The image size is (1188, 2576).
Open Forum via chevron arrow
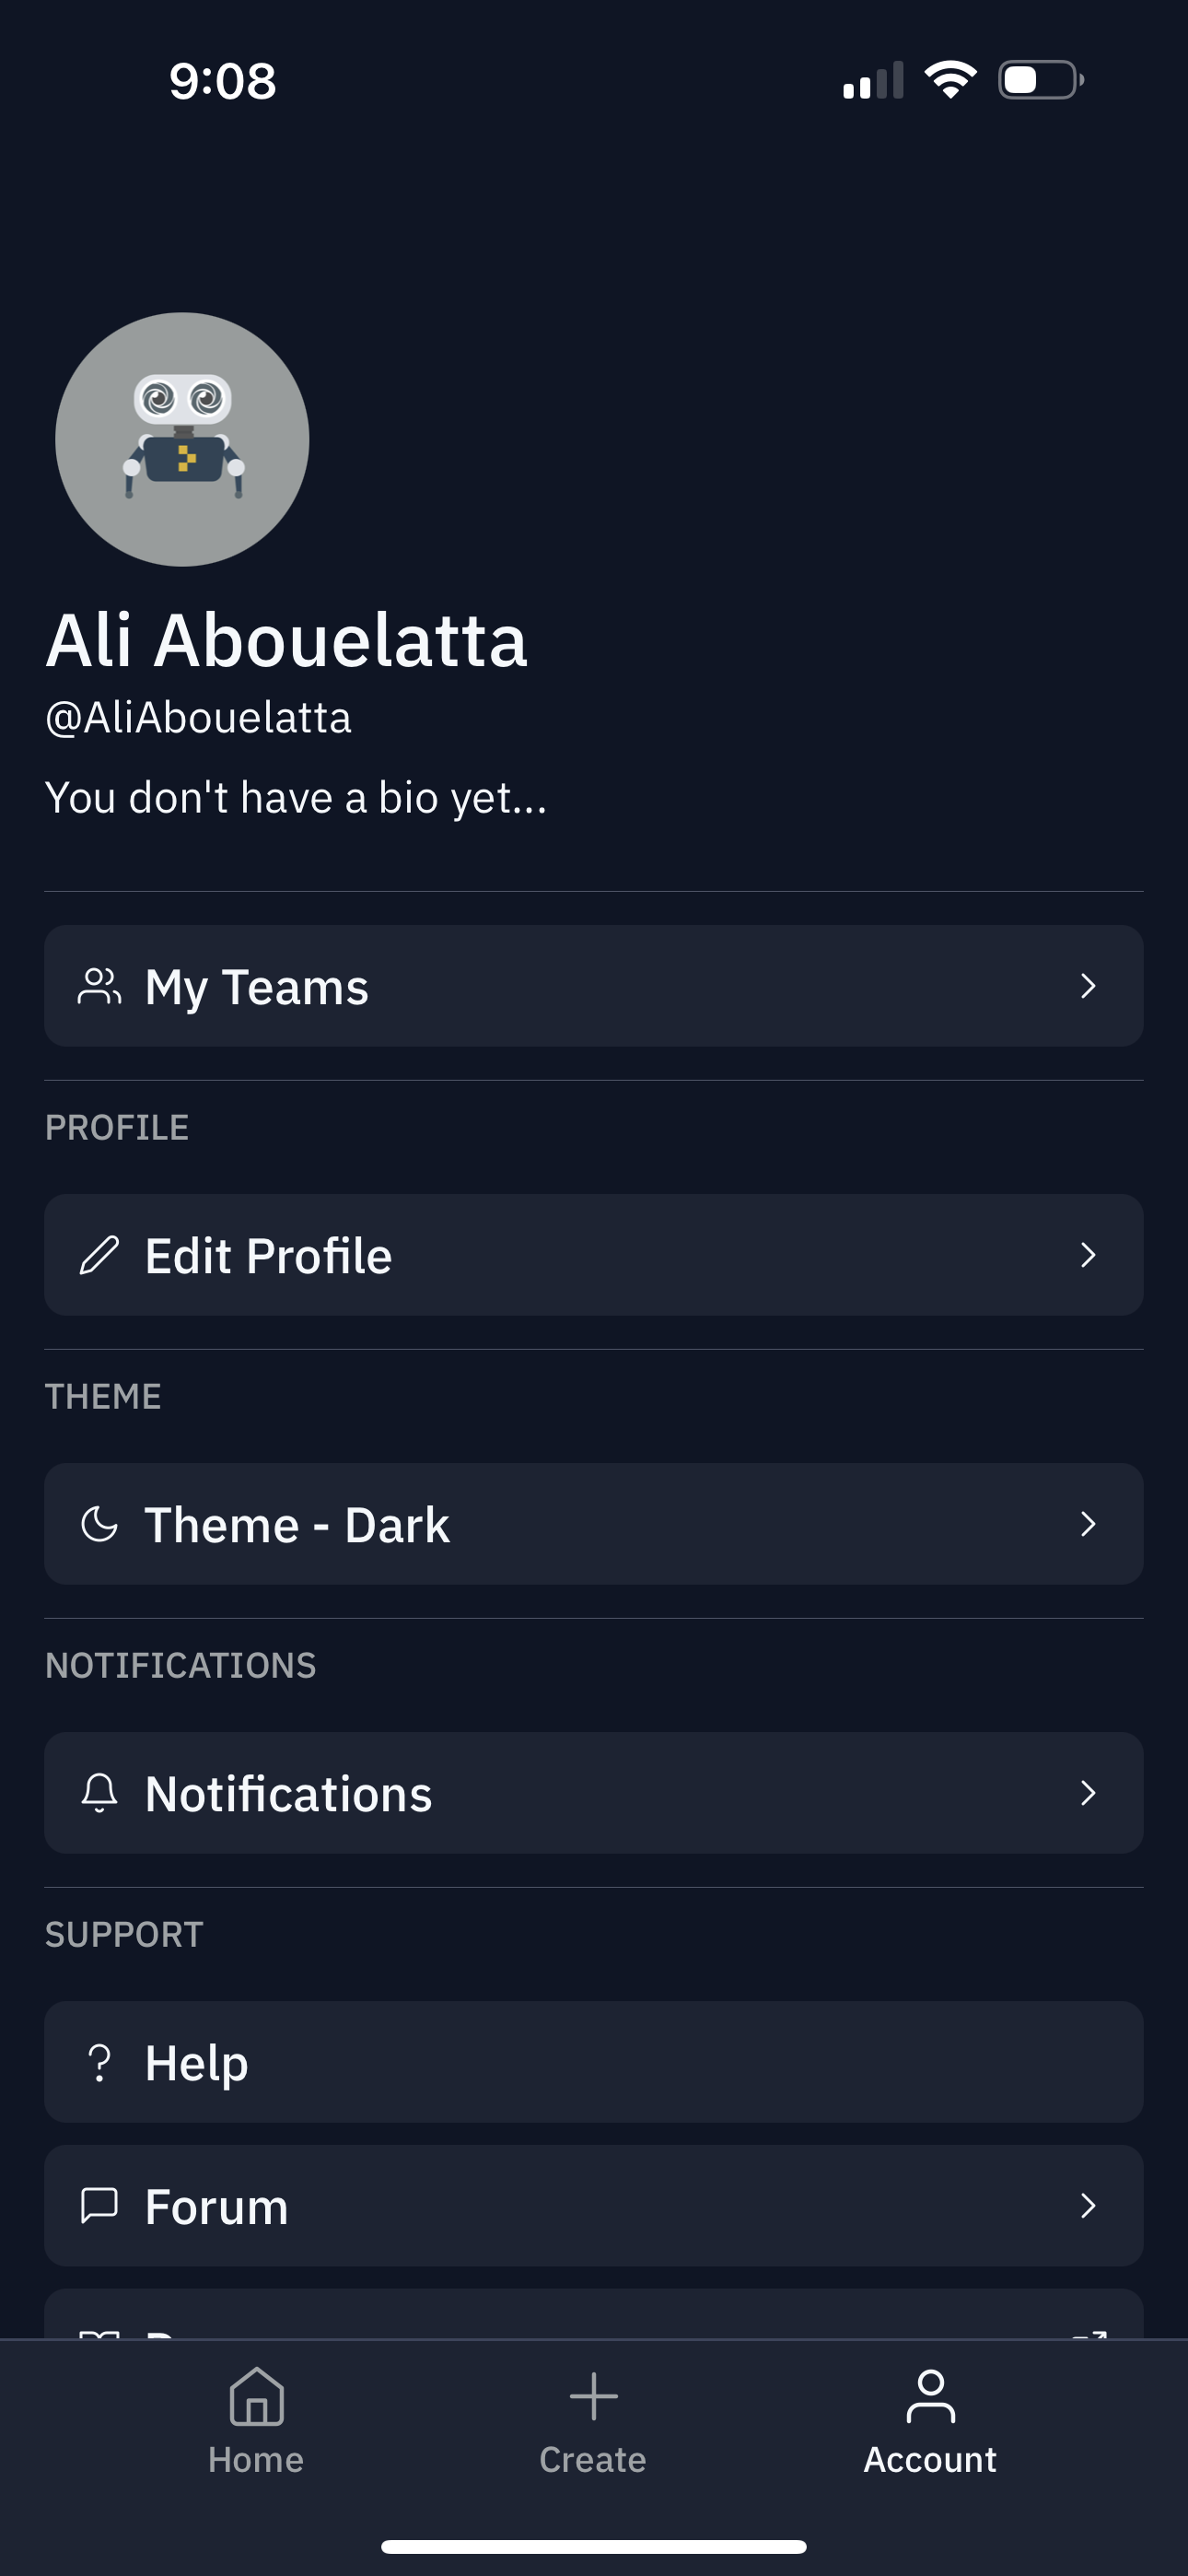point(1088,2205)
